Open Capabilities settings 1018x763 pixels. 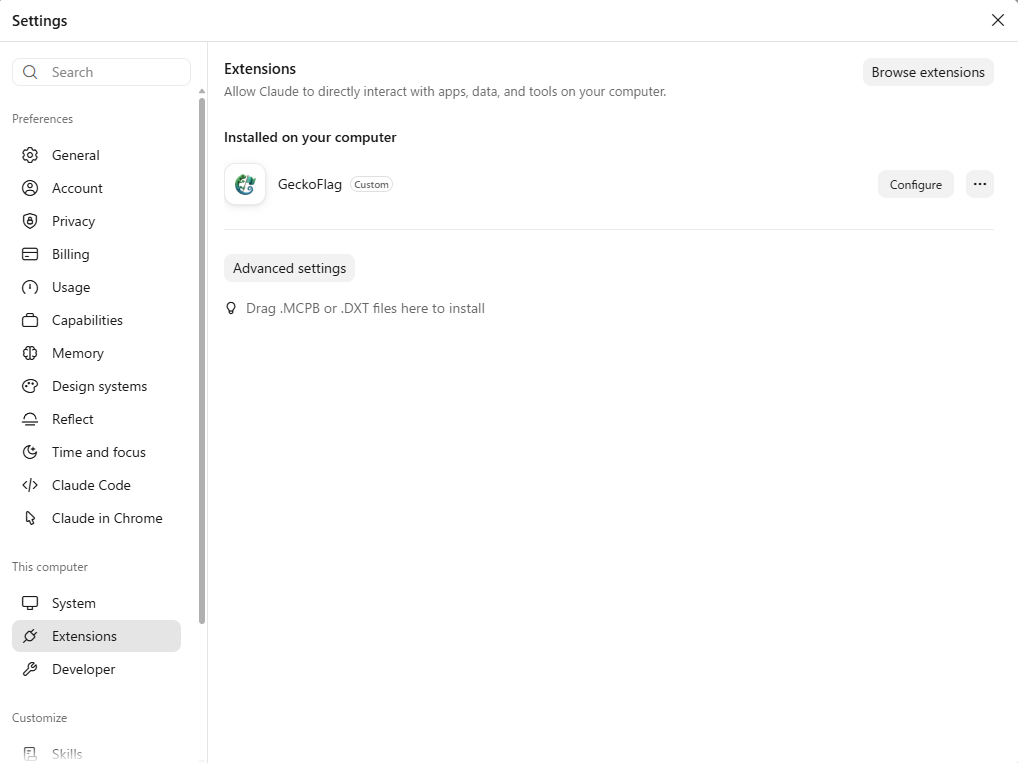pyautogui.click(x=96, y=320)
